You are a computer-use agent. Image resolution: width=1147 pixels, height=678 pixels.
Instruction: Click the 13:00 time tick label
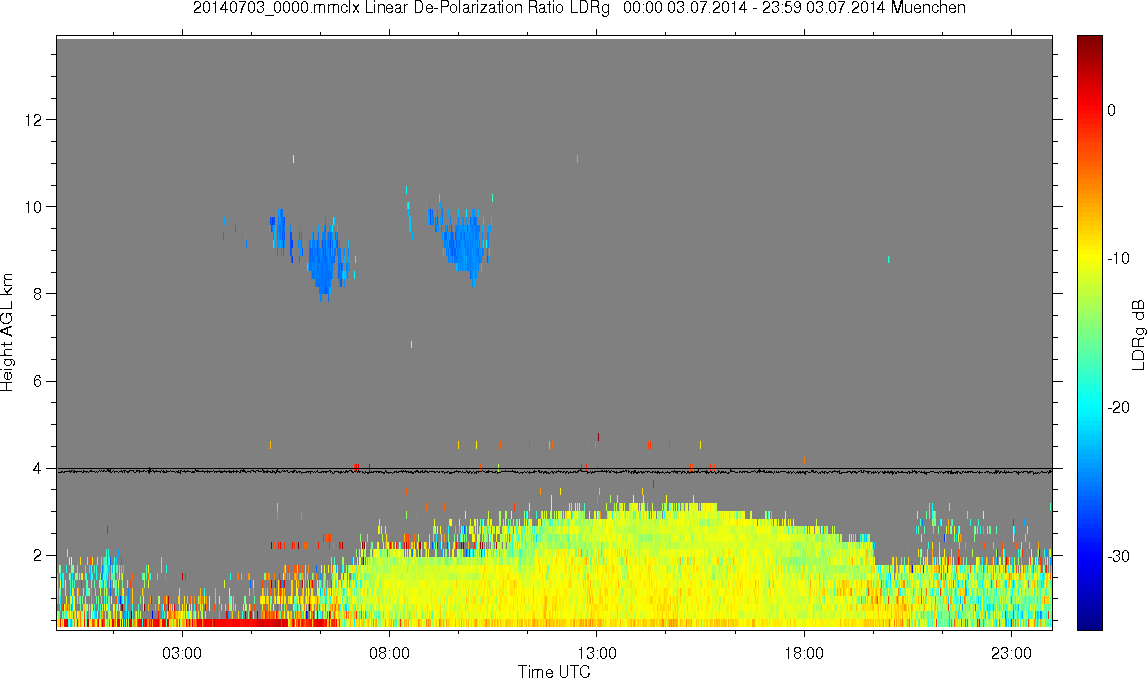pyautogui.click(x=596, y=652)
